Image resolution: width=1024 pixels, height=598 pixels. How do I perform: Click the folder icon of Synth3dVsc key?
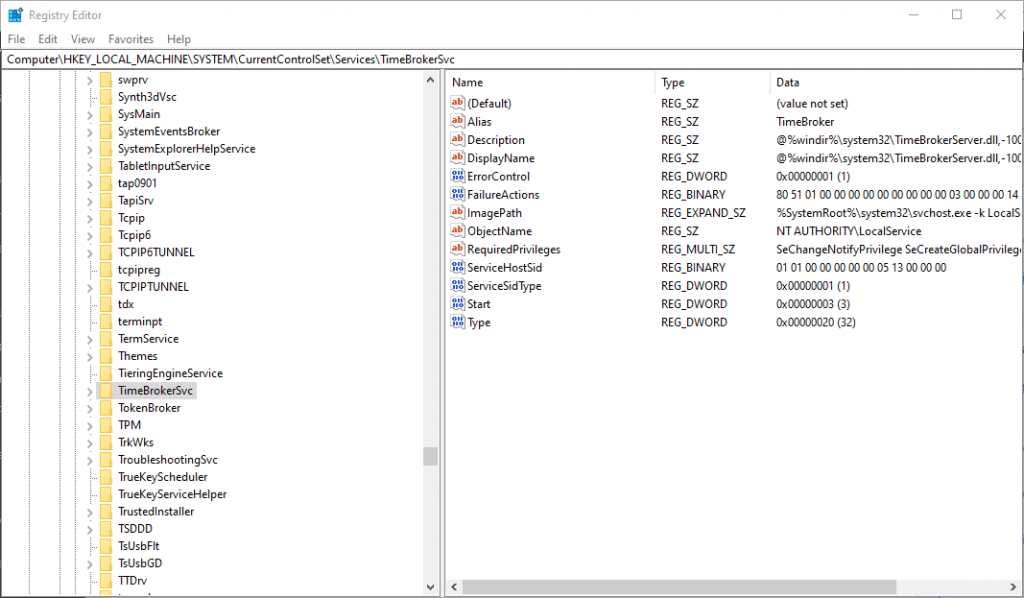tap(106, 97)
